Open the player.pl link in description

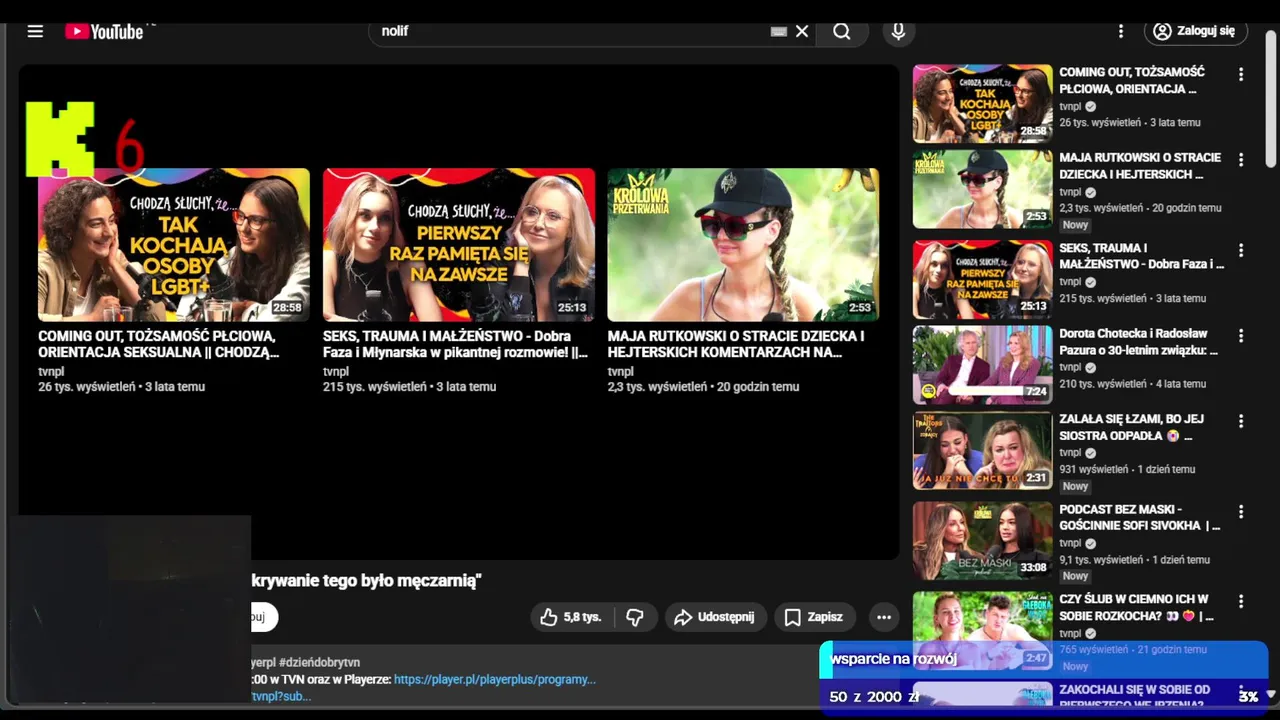495,679
